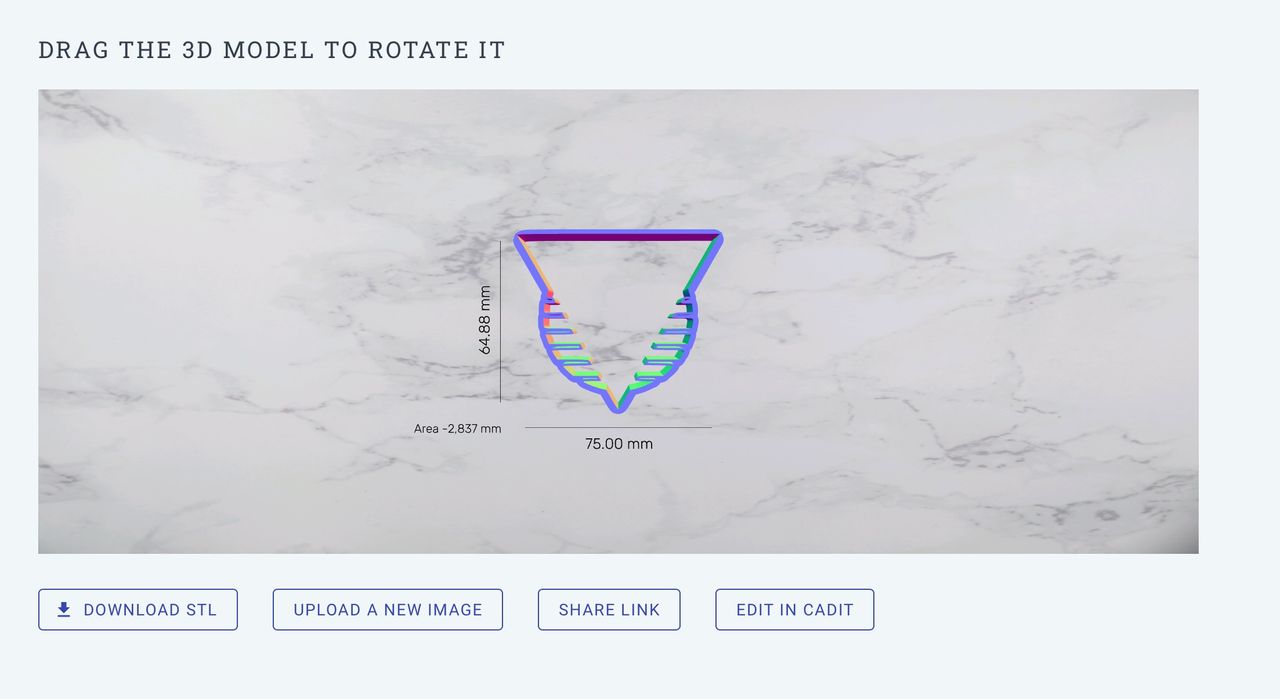Click the top-left corner of the cutter
The height and width of the screenshot is (699, 1280).
coord(521,238)
